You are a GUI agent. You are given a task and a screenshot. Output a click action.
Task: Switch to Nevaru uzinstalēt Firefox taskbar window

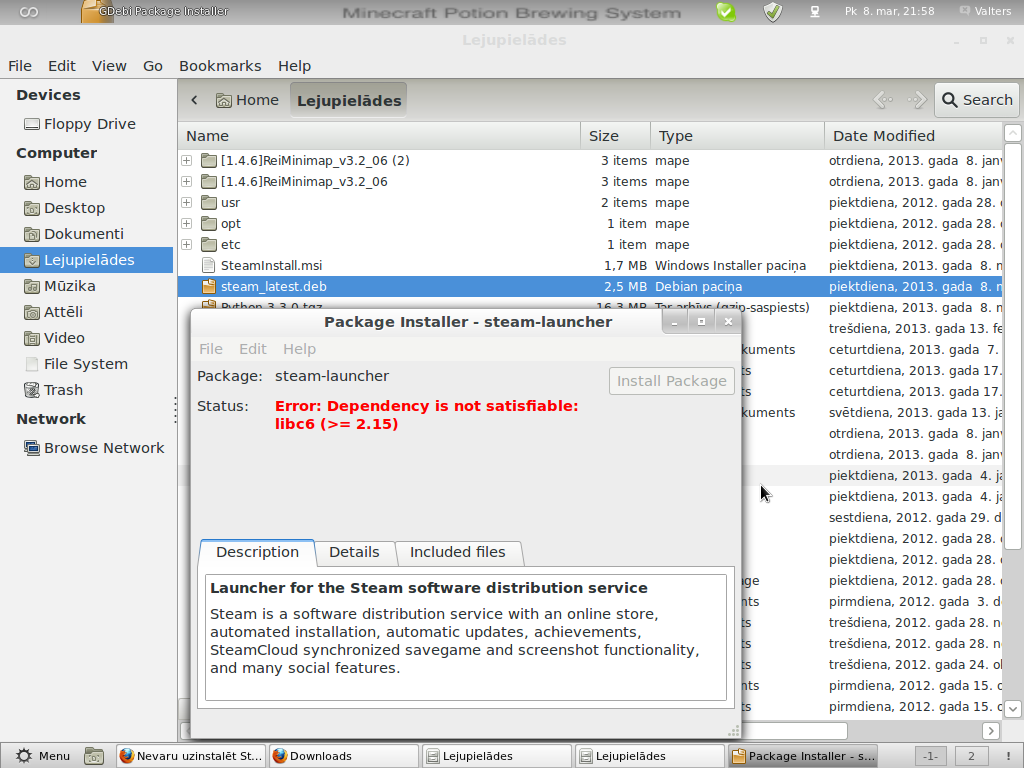click(191, 756)
